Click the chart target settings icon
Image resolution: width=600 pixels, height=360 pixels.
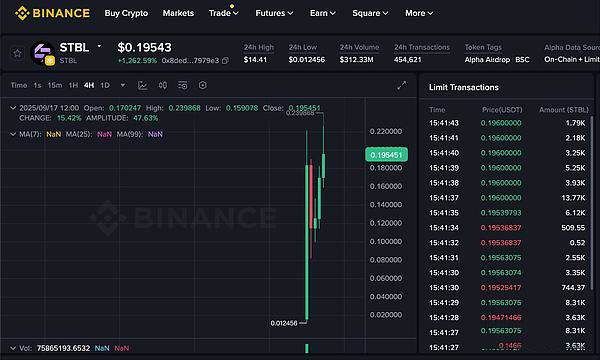tap(202, 85)
